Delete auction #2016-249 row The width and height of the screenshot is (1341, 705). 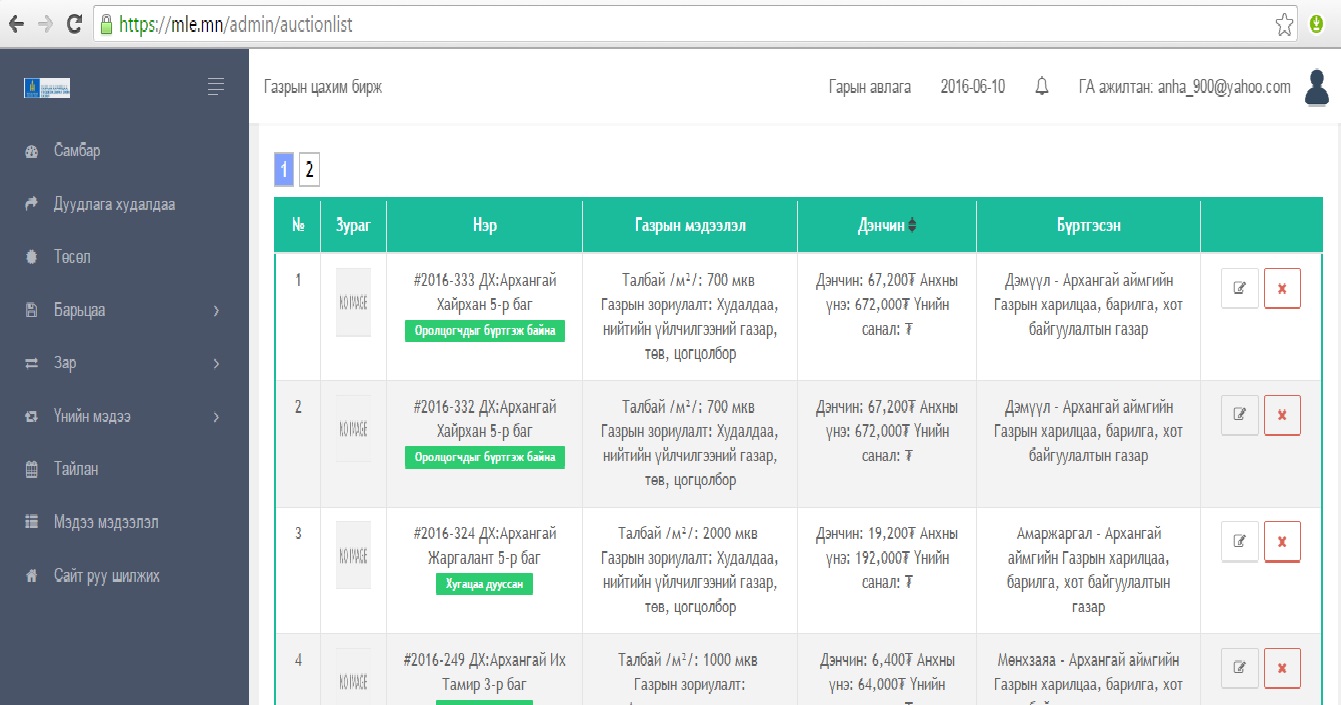(x=1282, y=668)
